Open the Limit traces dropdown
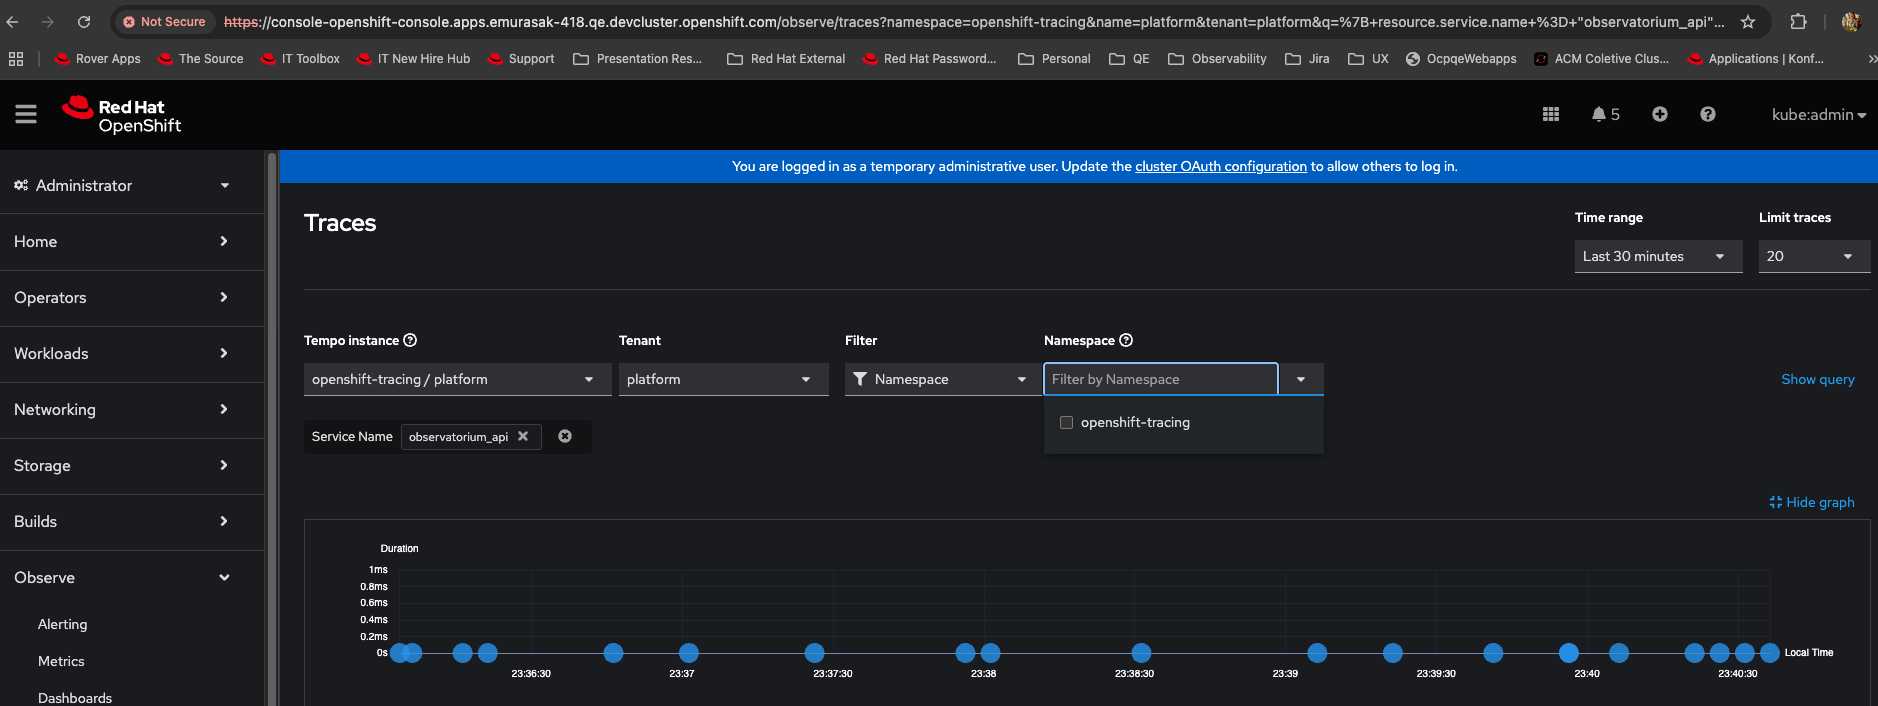This screenshot has height=706, width=1878. (x=1813, y=257)
